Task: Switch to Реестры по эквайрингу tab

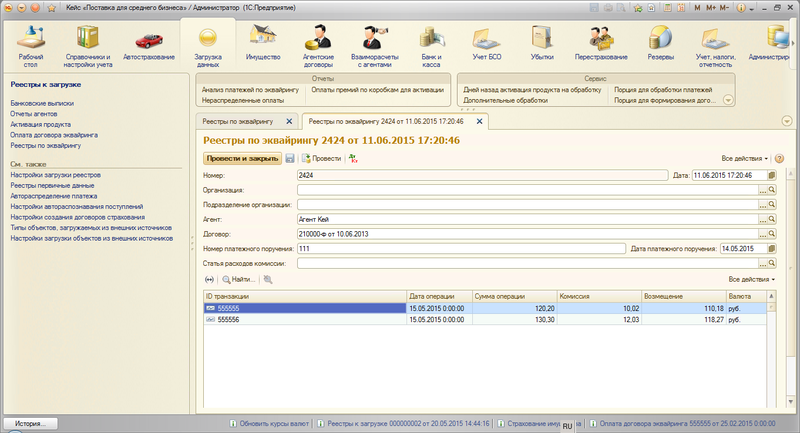Action: pos(238,120)
